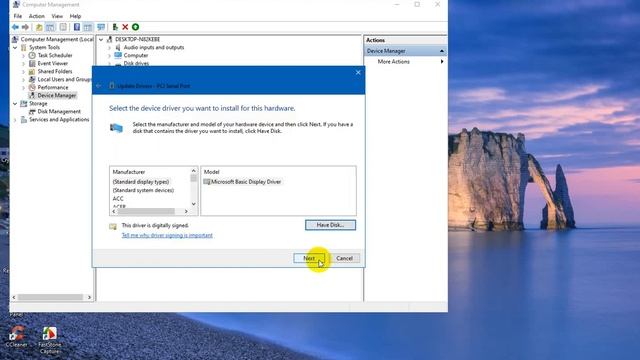Open the Action menu

(x=37, y=16)
